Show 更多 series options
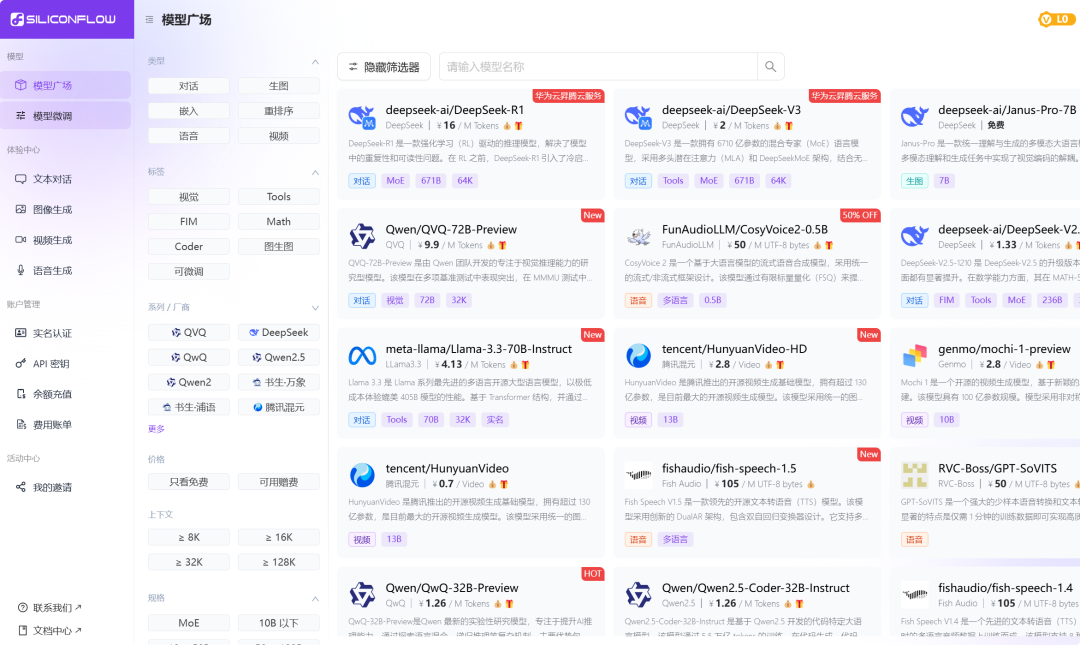Image resolution: width=1080 pixels, height=645 pixels. pyautogui.click(x=156, y=429)
